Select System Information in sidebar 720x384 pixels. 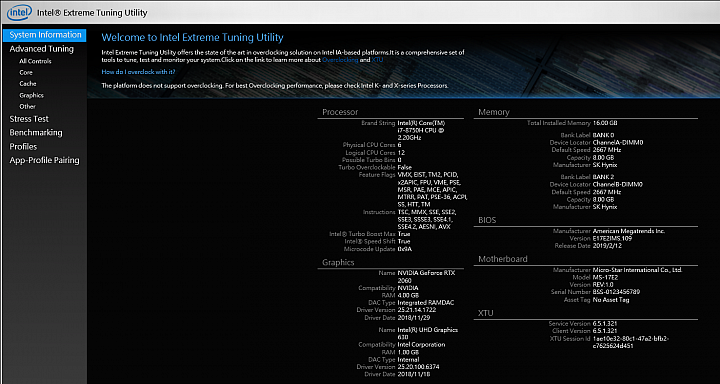pyautogui.click(x=45, y=35)
